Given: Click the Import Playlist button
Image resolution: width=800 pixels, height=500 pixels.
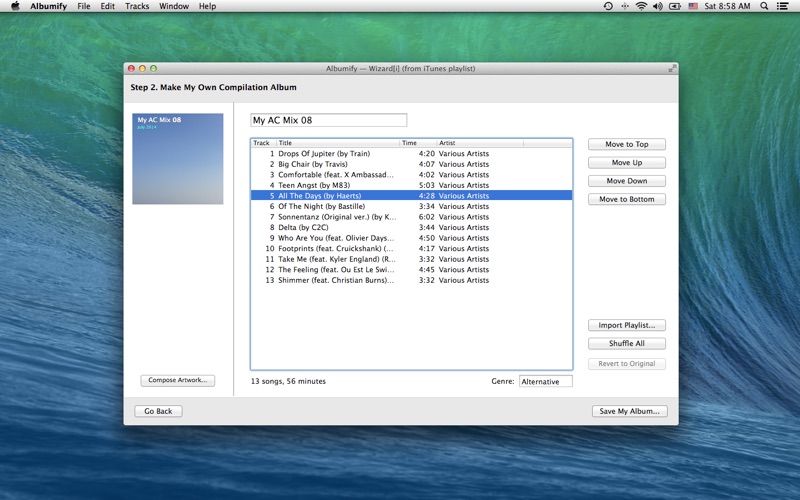Looking at the screenshot, I should (627, 326).
